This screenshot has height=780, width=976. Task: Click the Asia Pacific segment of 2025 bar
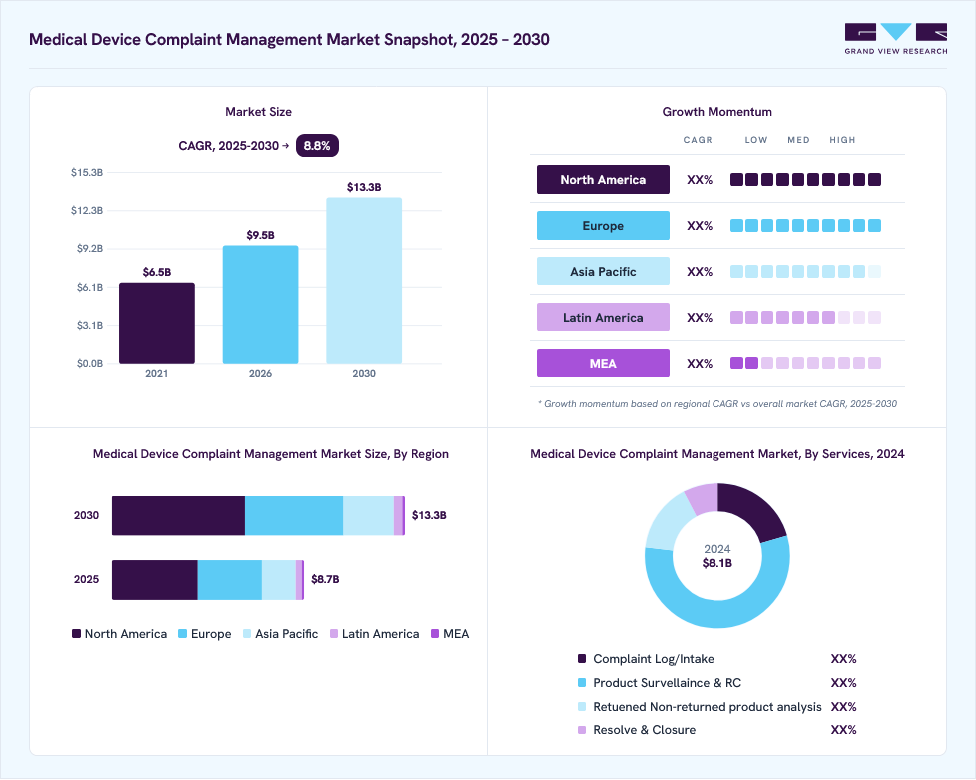pos(279,580)
